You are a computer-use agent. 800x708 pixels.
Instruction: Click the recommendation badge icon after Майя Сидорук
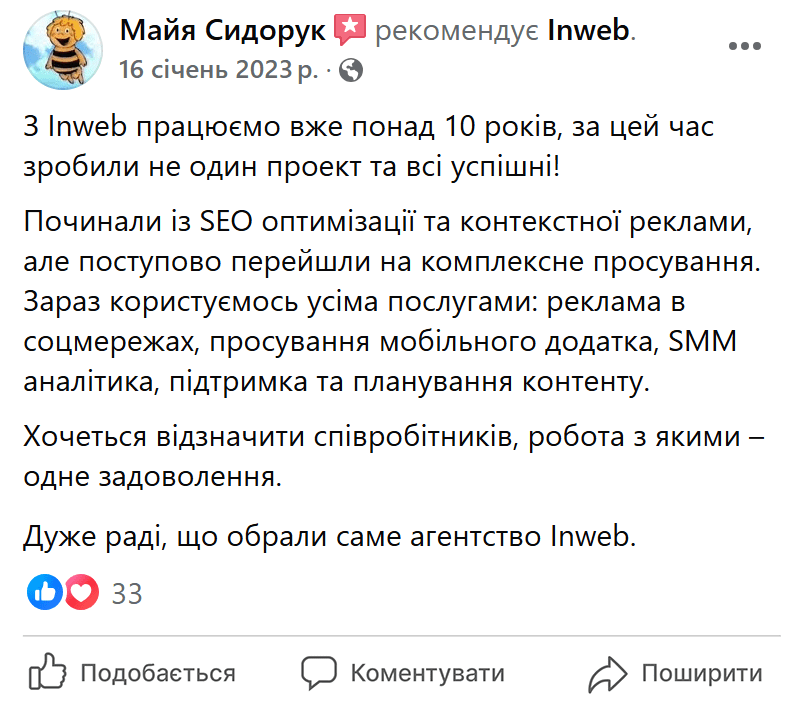pyautogui.click(x=350, y=28)
